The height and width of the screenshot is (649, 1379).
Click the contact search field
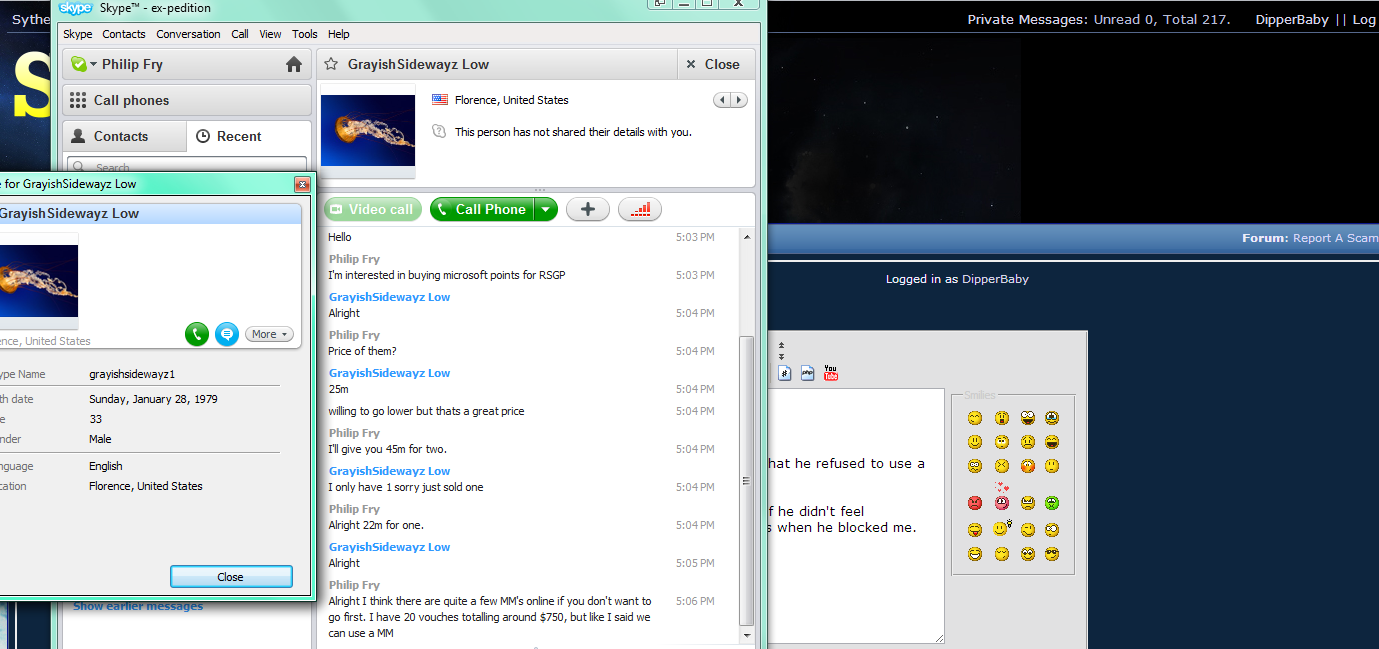(187, 166)
